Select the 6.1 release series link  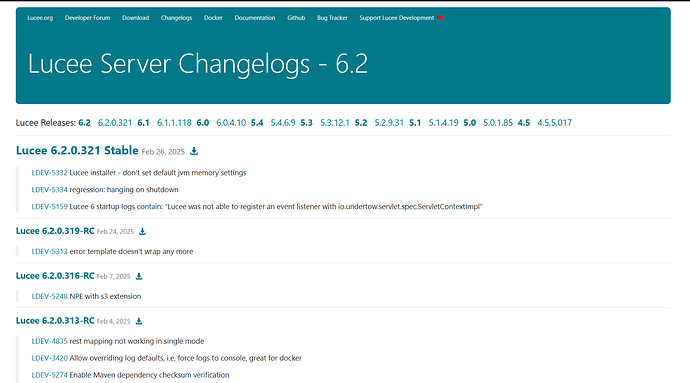(143, 123)
